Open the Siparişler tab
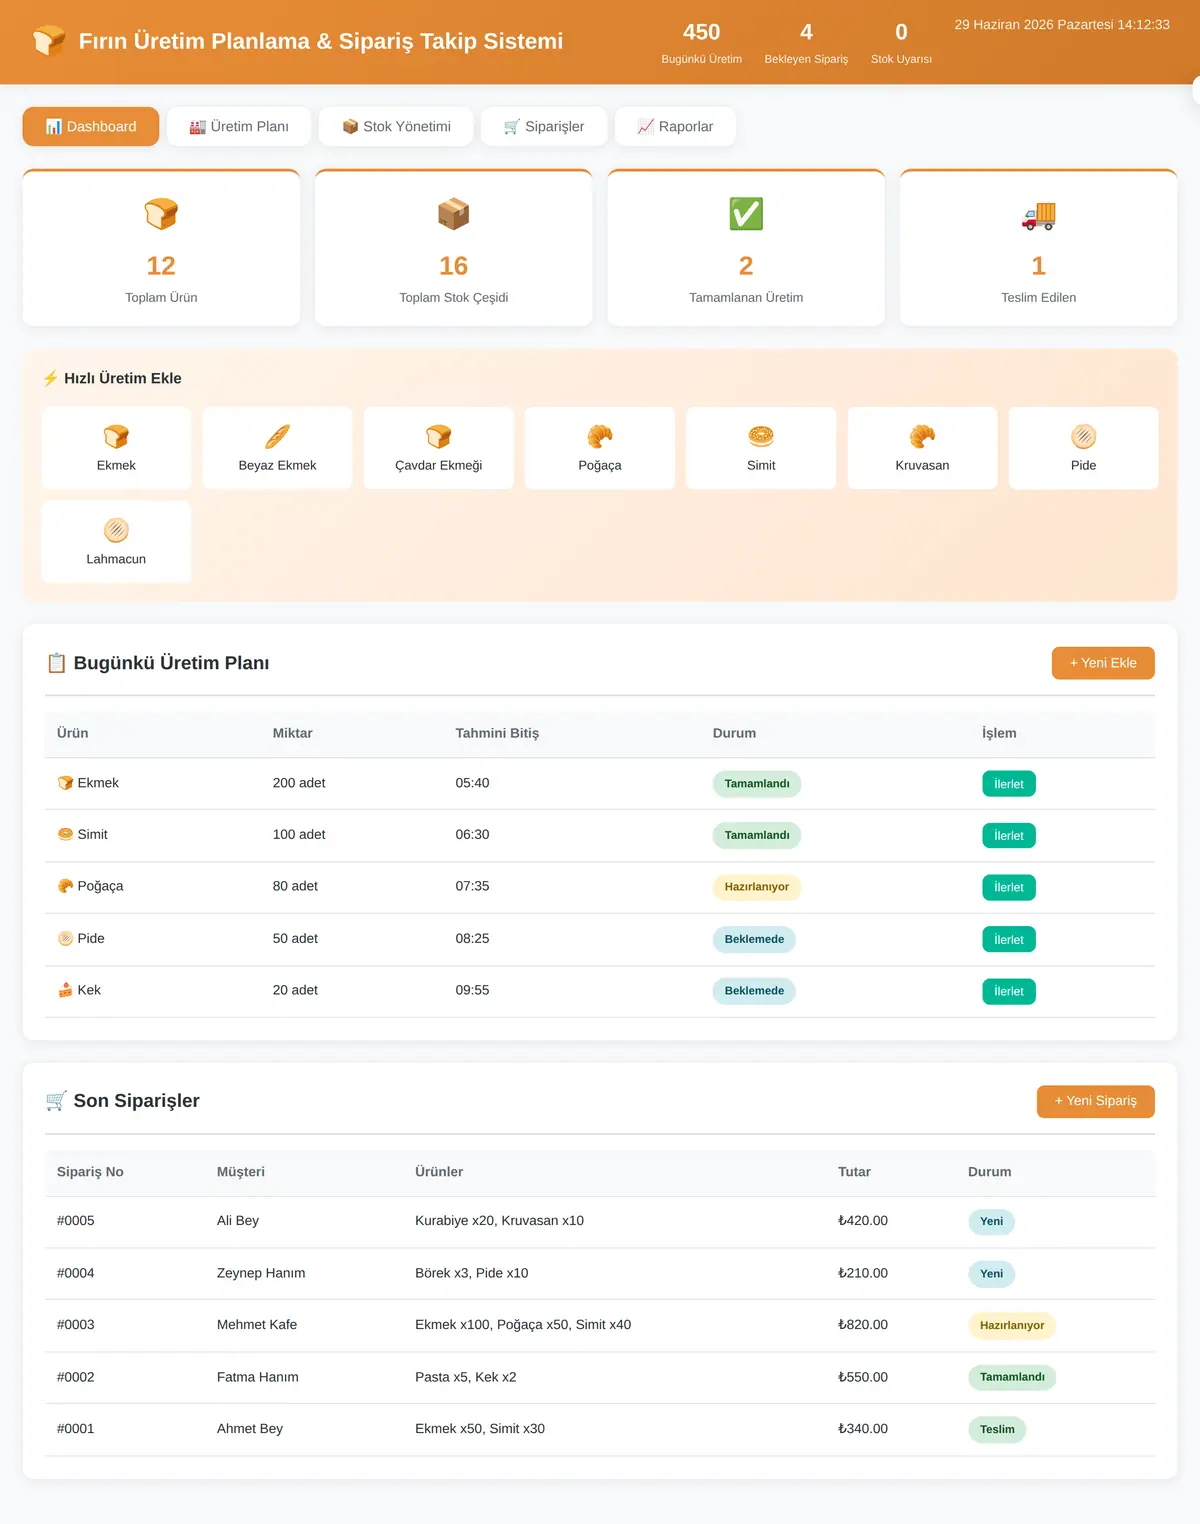This screenshot has height=1524, width=1200. tap(544, 127)
